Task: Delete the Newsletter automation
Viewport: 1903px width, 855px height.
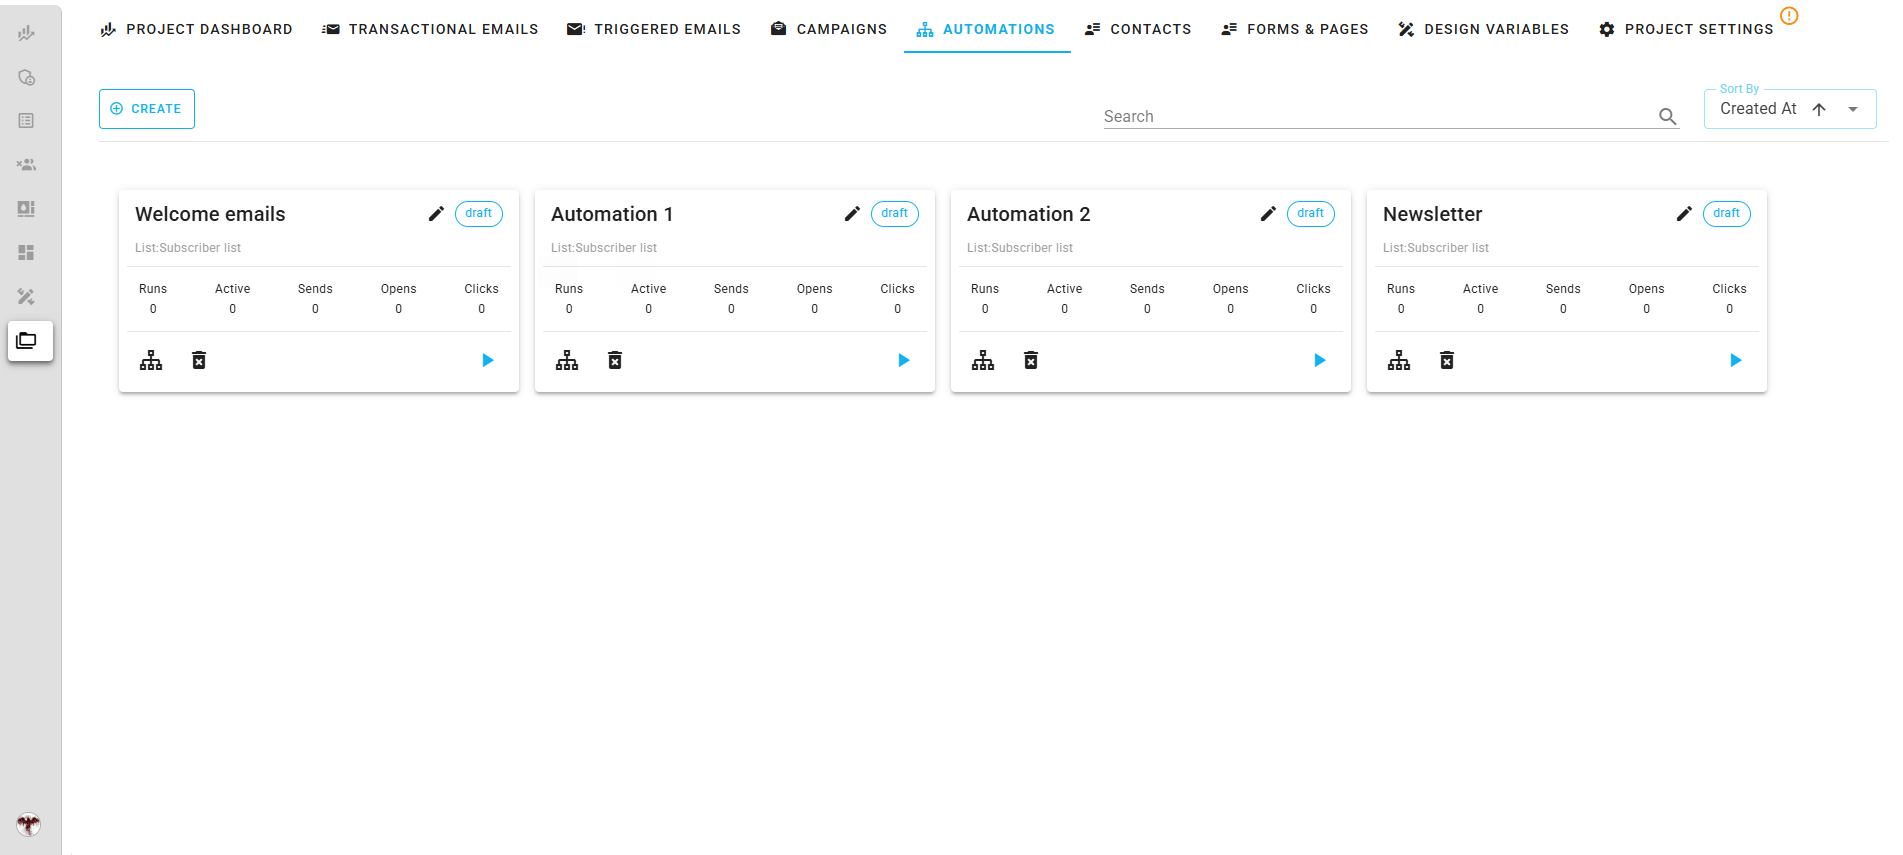Action: click(1447, 360)
